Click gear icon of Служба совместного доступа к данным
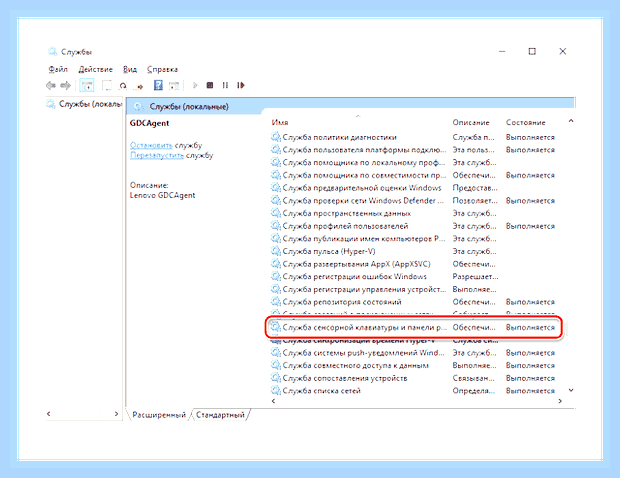This screenshot has height=478, width=620. pyautogui.click(x=276, y=365)
